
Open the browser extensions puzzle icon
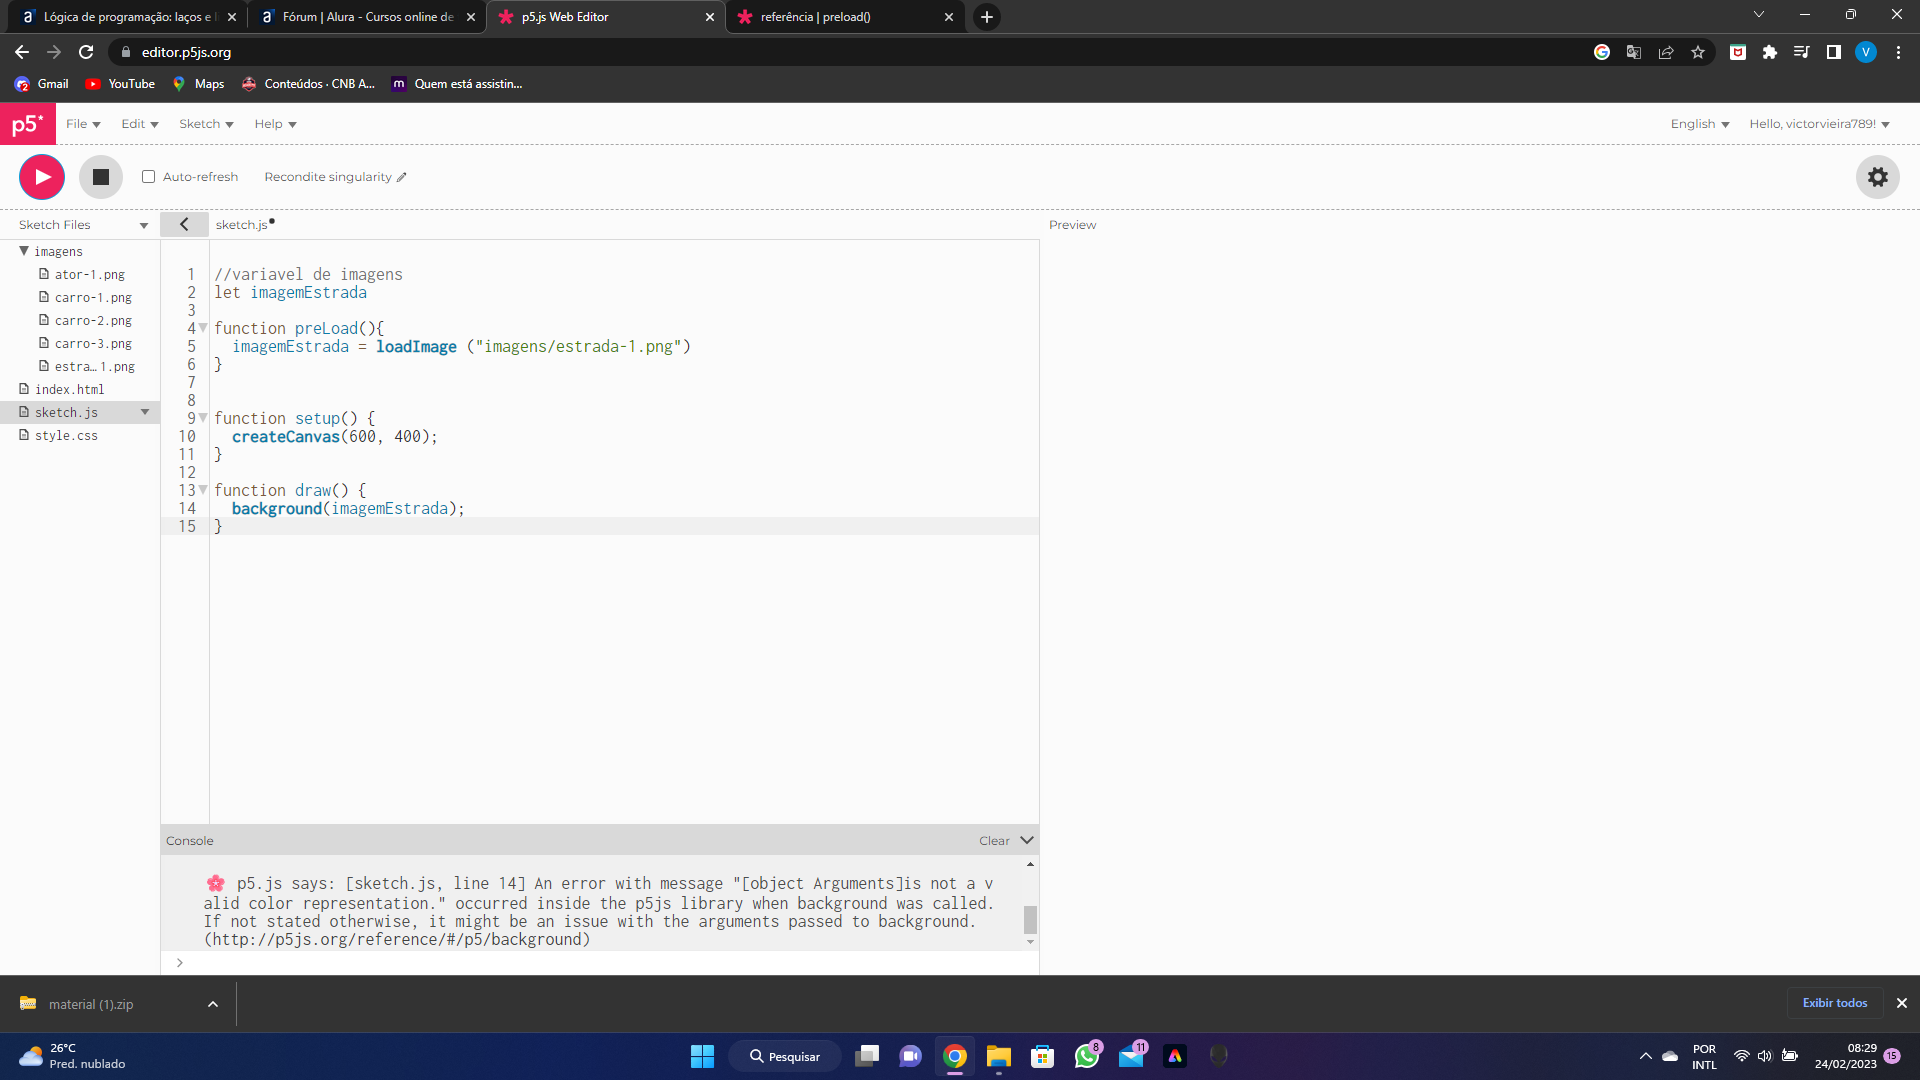(x=1770, y=52)
